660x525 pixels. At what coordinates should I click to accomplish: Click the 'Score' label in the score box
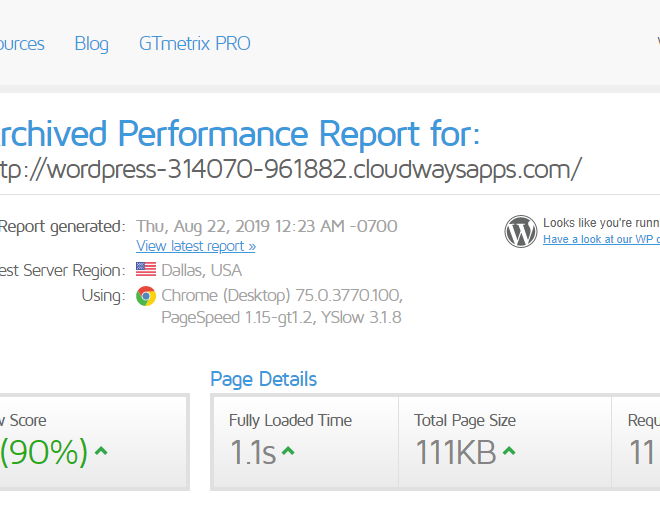tap(28, 421)
